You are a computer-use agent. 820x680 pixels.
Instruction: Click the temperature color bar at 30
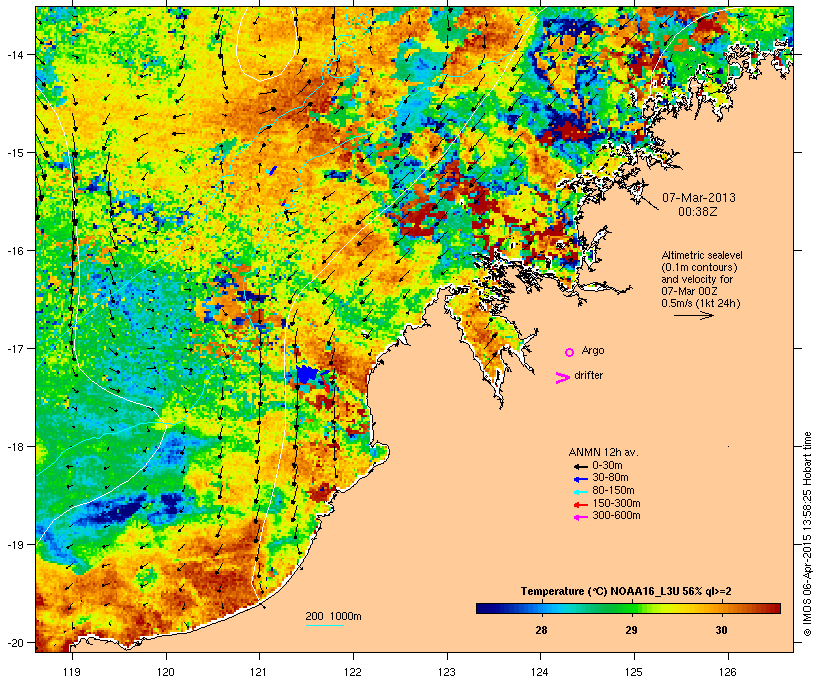(721, 608)
